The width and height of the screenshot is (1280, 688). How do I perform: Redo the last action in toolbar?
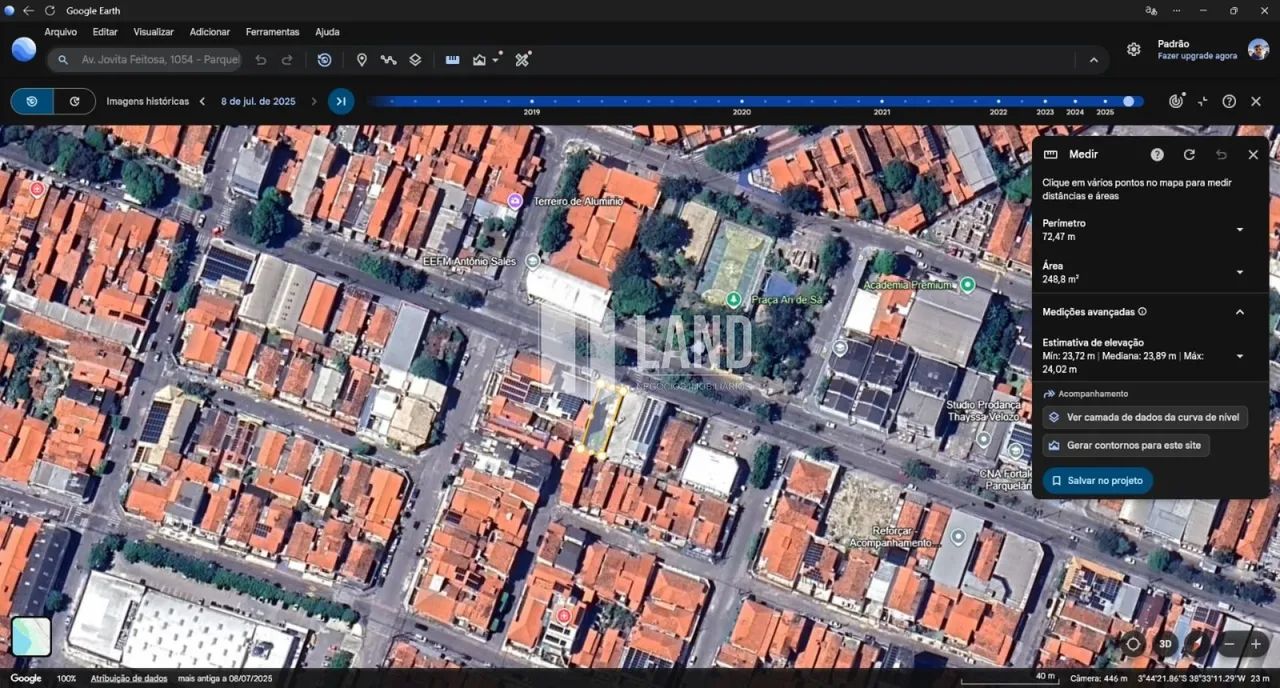coord(287,60)
